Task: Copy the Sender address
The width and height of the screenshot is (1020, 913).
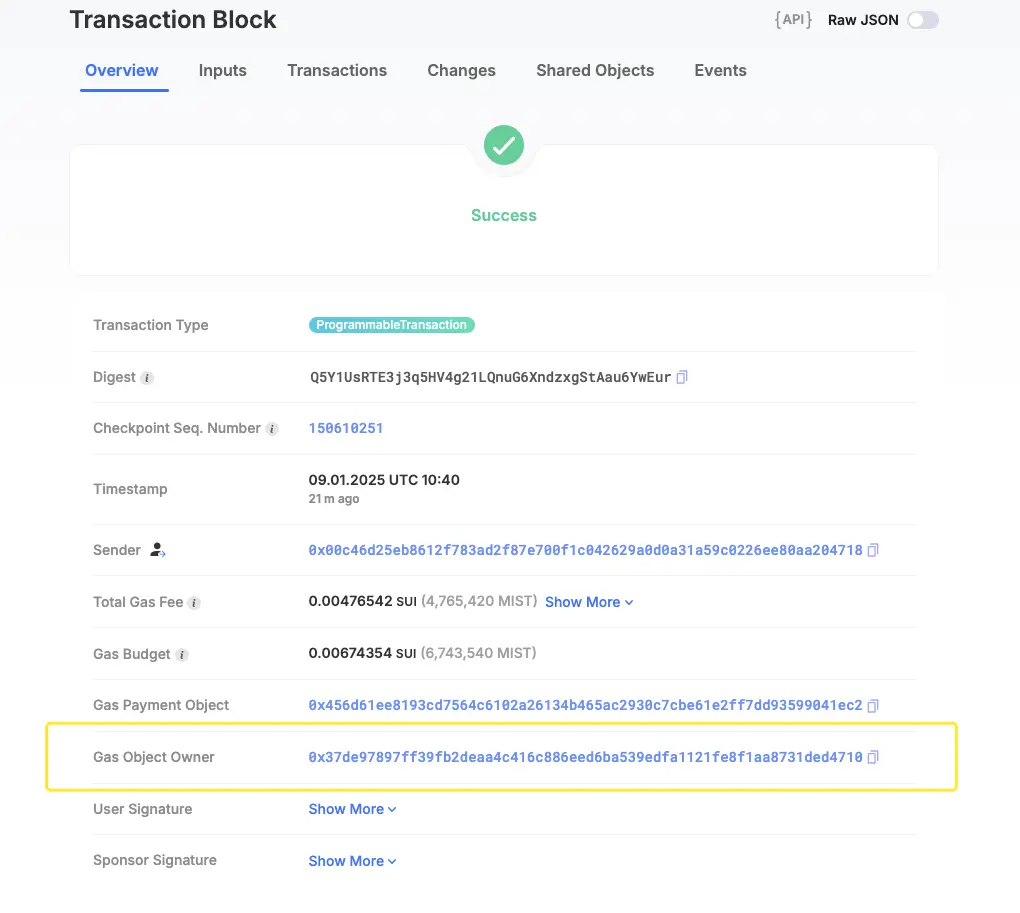Action: pos(873,550)
